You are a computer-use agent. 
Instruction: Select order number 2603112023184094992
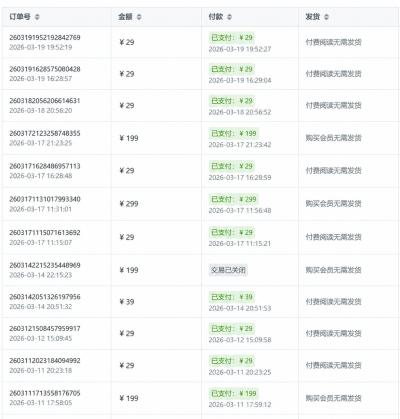(x=45, y=361)
